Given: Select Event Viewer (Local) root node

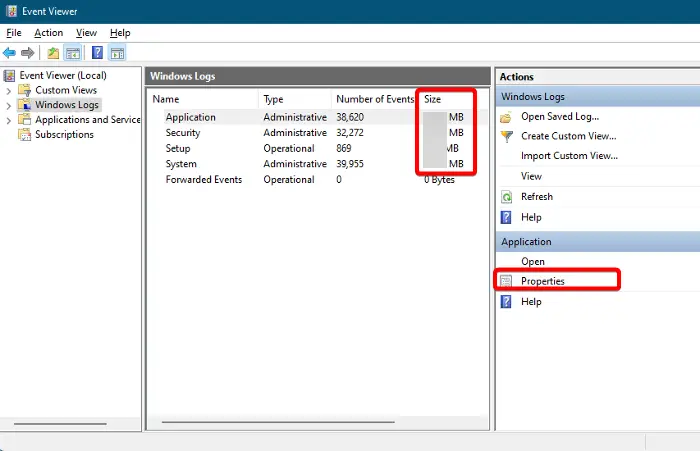Looking at the screenshot, I should 63,75.
